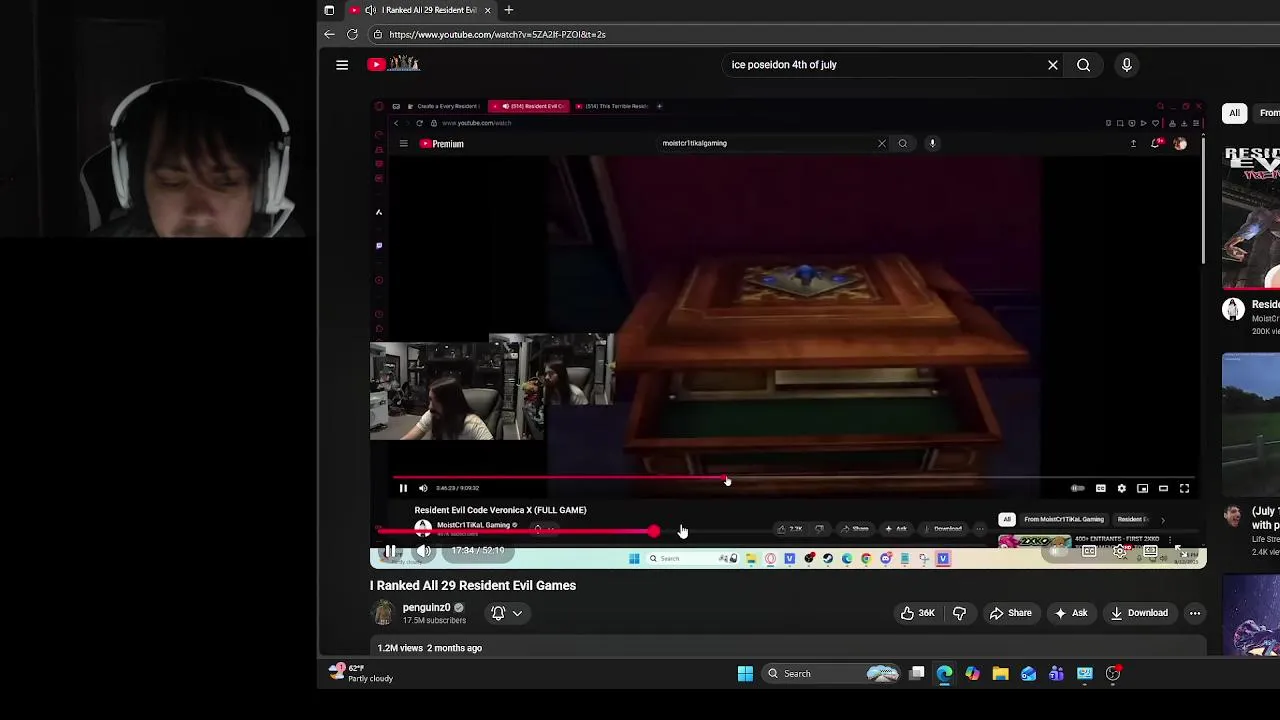Open Microsoft Teams from taskbar

point(1056,674)
